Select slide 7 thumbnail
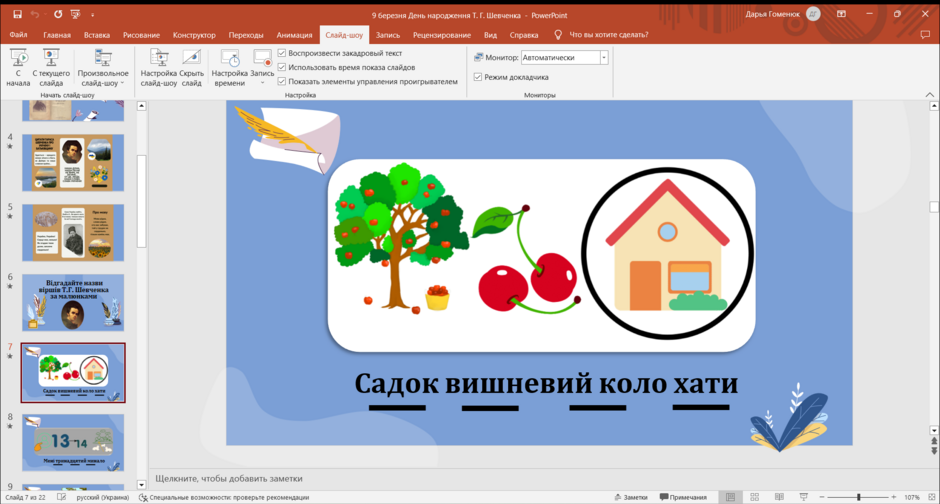Viewport: 940px width, 504px height. click(x=73, y=373)
